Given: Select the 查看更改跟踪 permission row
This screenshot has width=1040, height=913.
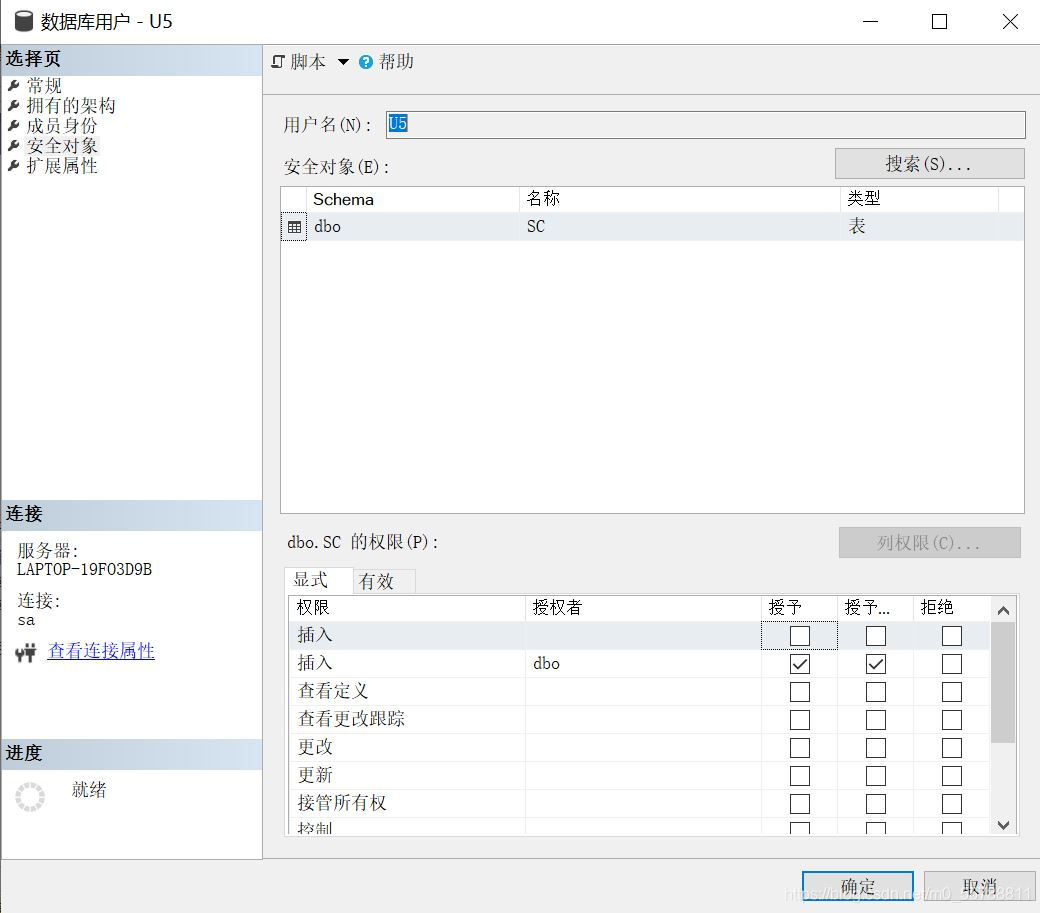Looking at the screenshot, I should [x=639, y=719].
